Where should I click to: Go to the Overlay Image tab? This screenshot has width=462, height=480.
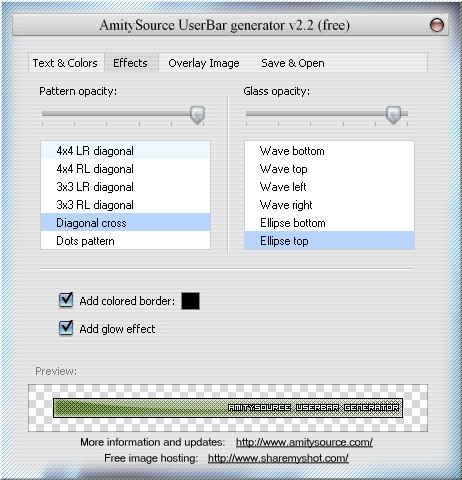204,63
